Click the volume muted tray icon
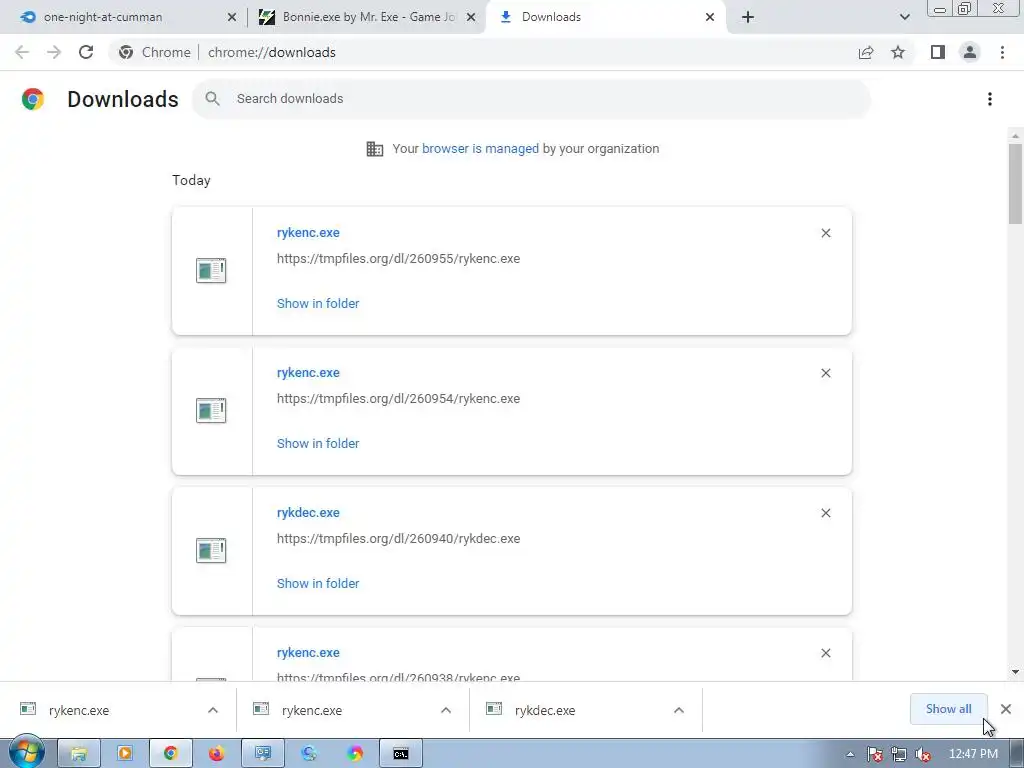Screen dimensions: 1024x768 [923, 754]
